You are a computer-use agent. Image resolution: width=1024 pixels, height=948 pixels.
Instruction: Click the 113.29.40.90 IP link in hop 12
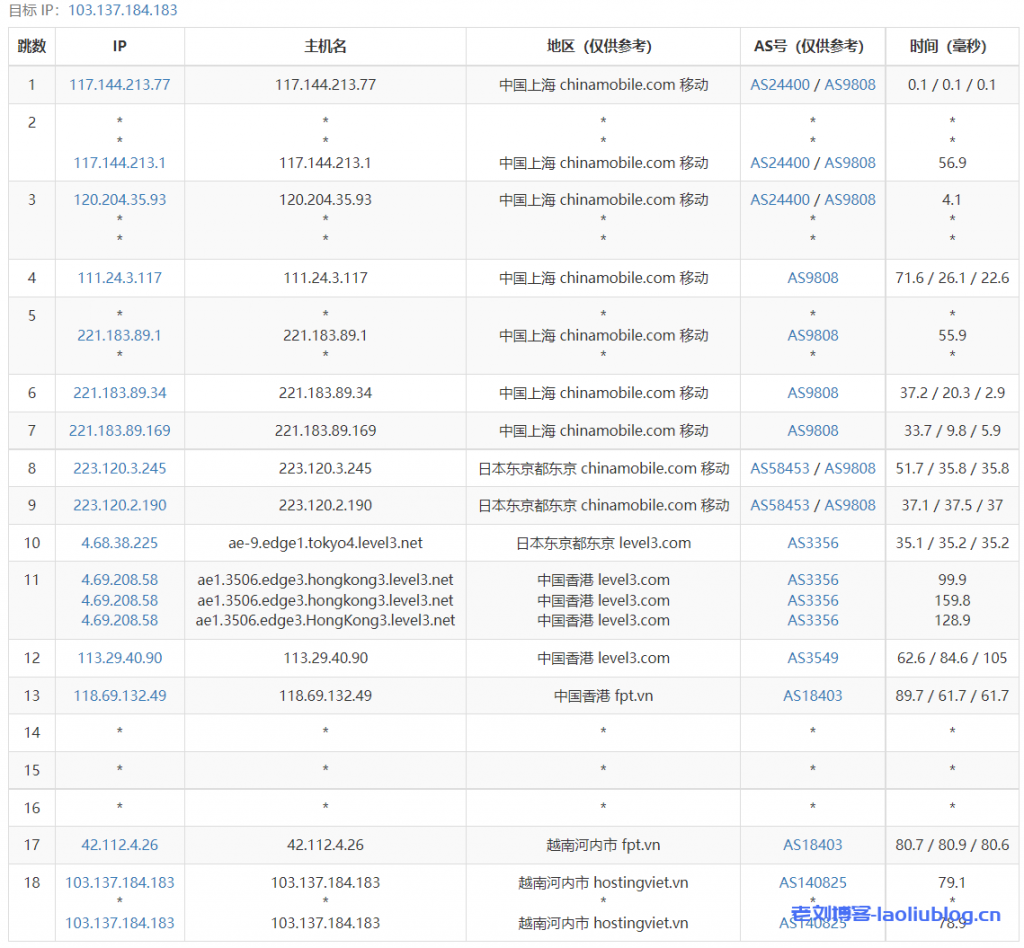click(x=119, y=658)
